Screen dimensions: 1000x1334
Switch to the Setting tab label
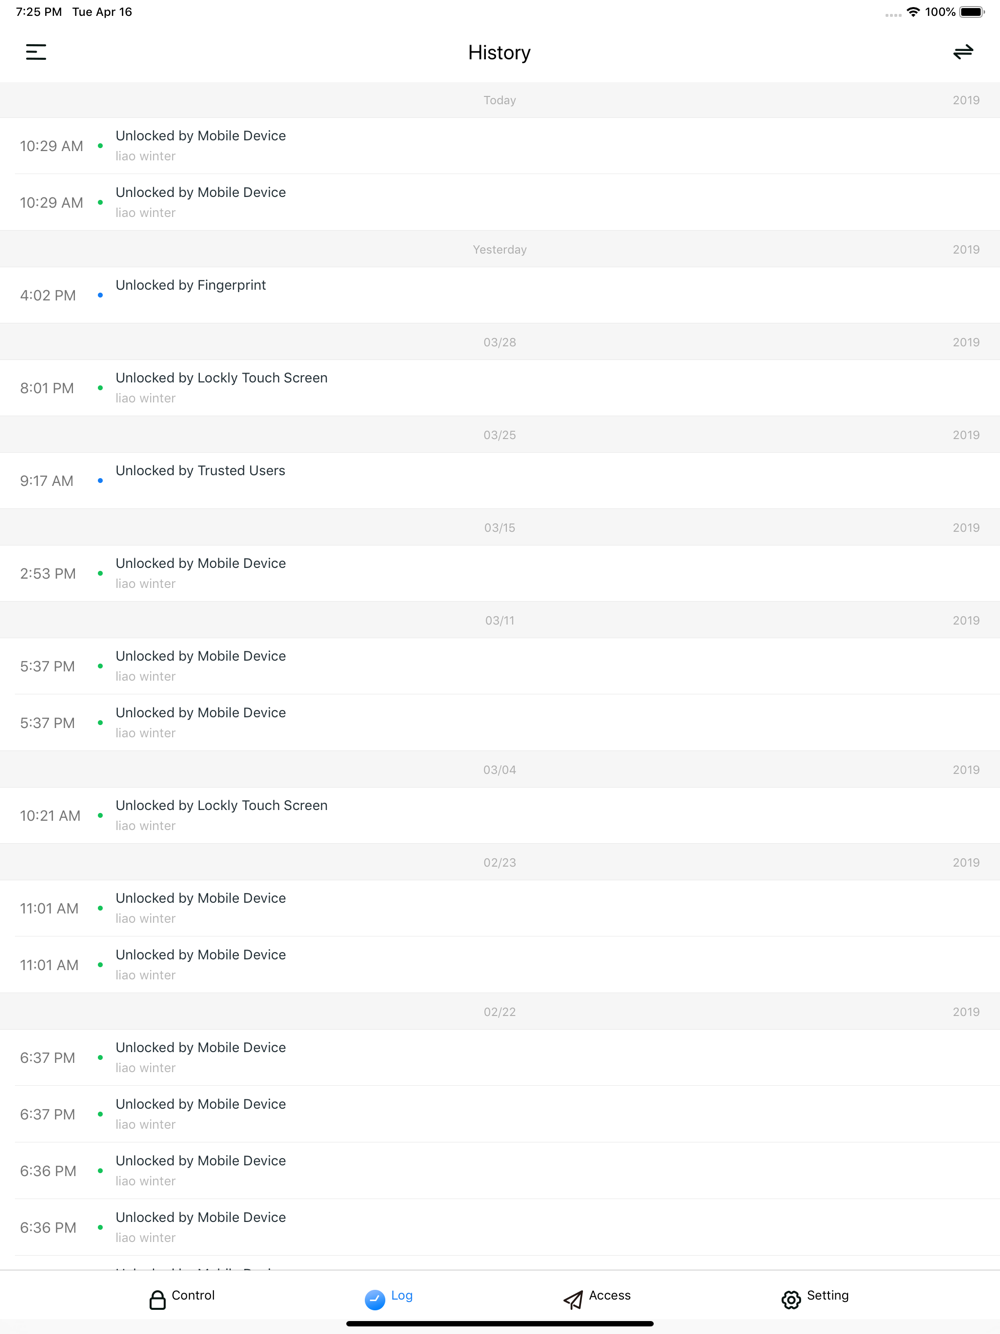(828, 1295)
